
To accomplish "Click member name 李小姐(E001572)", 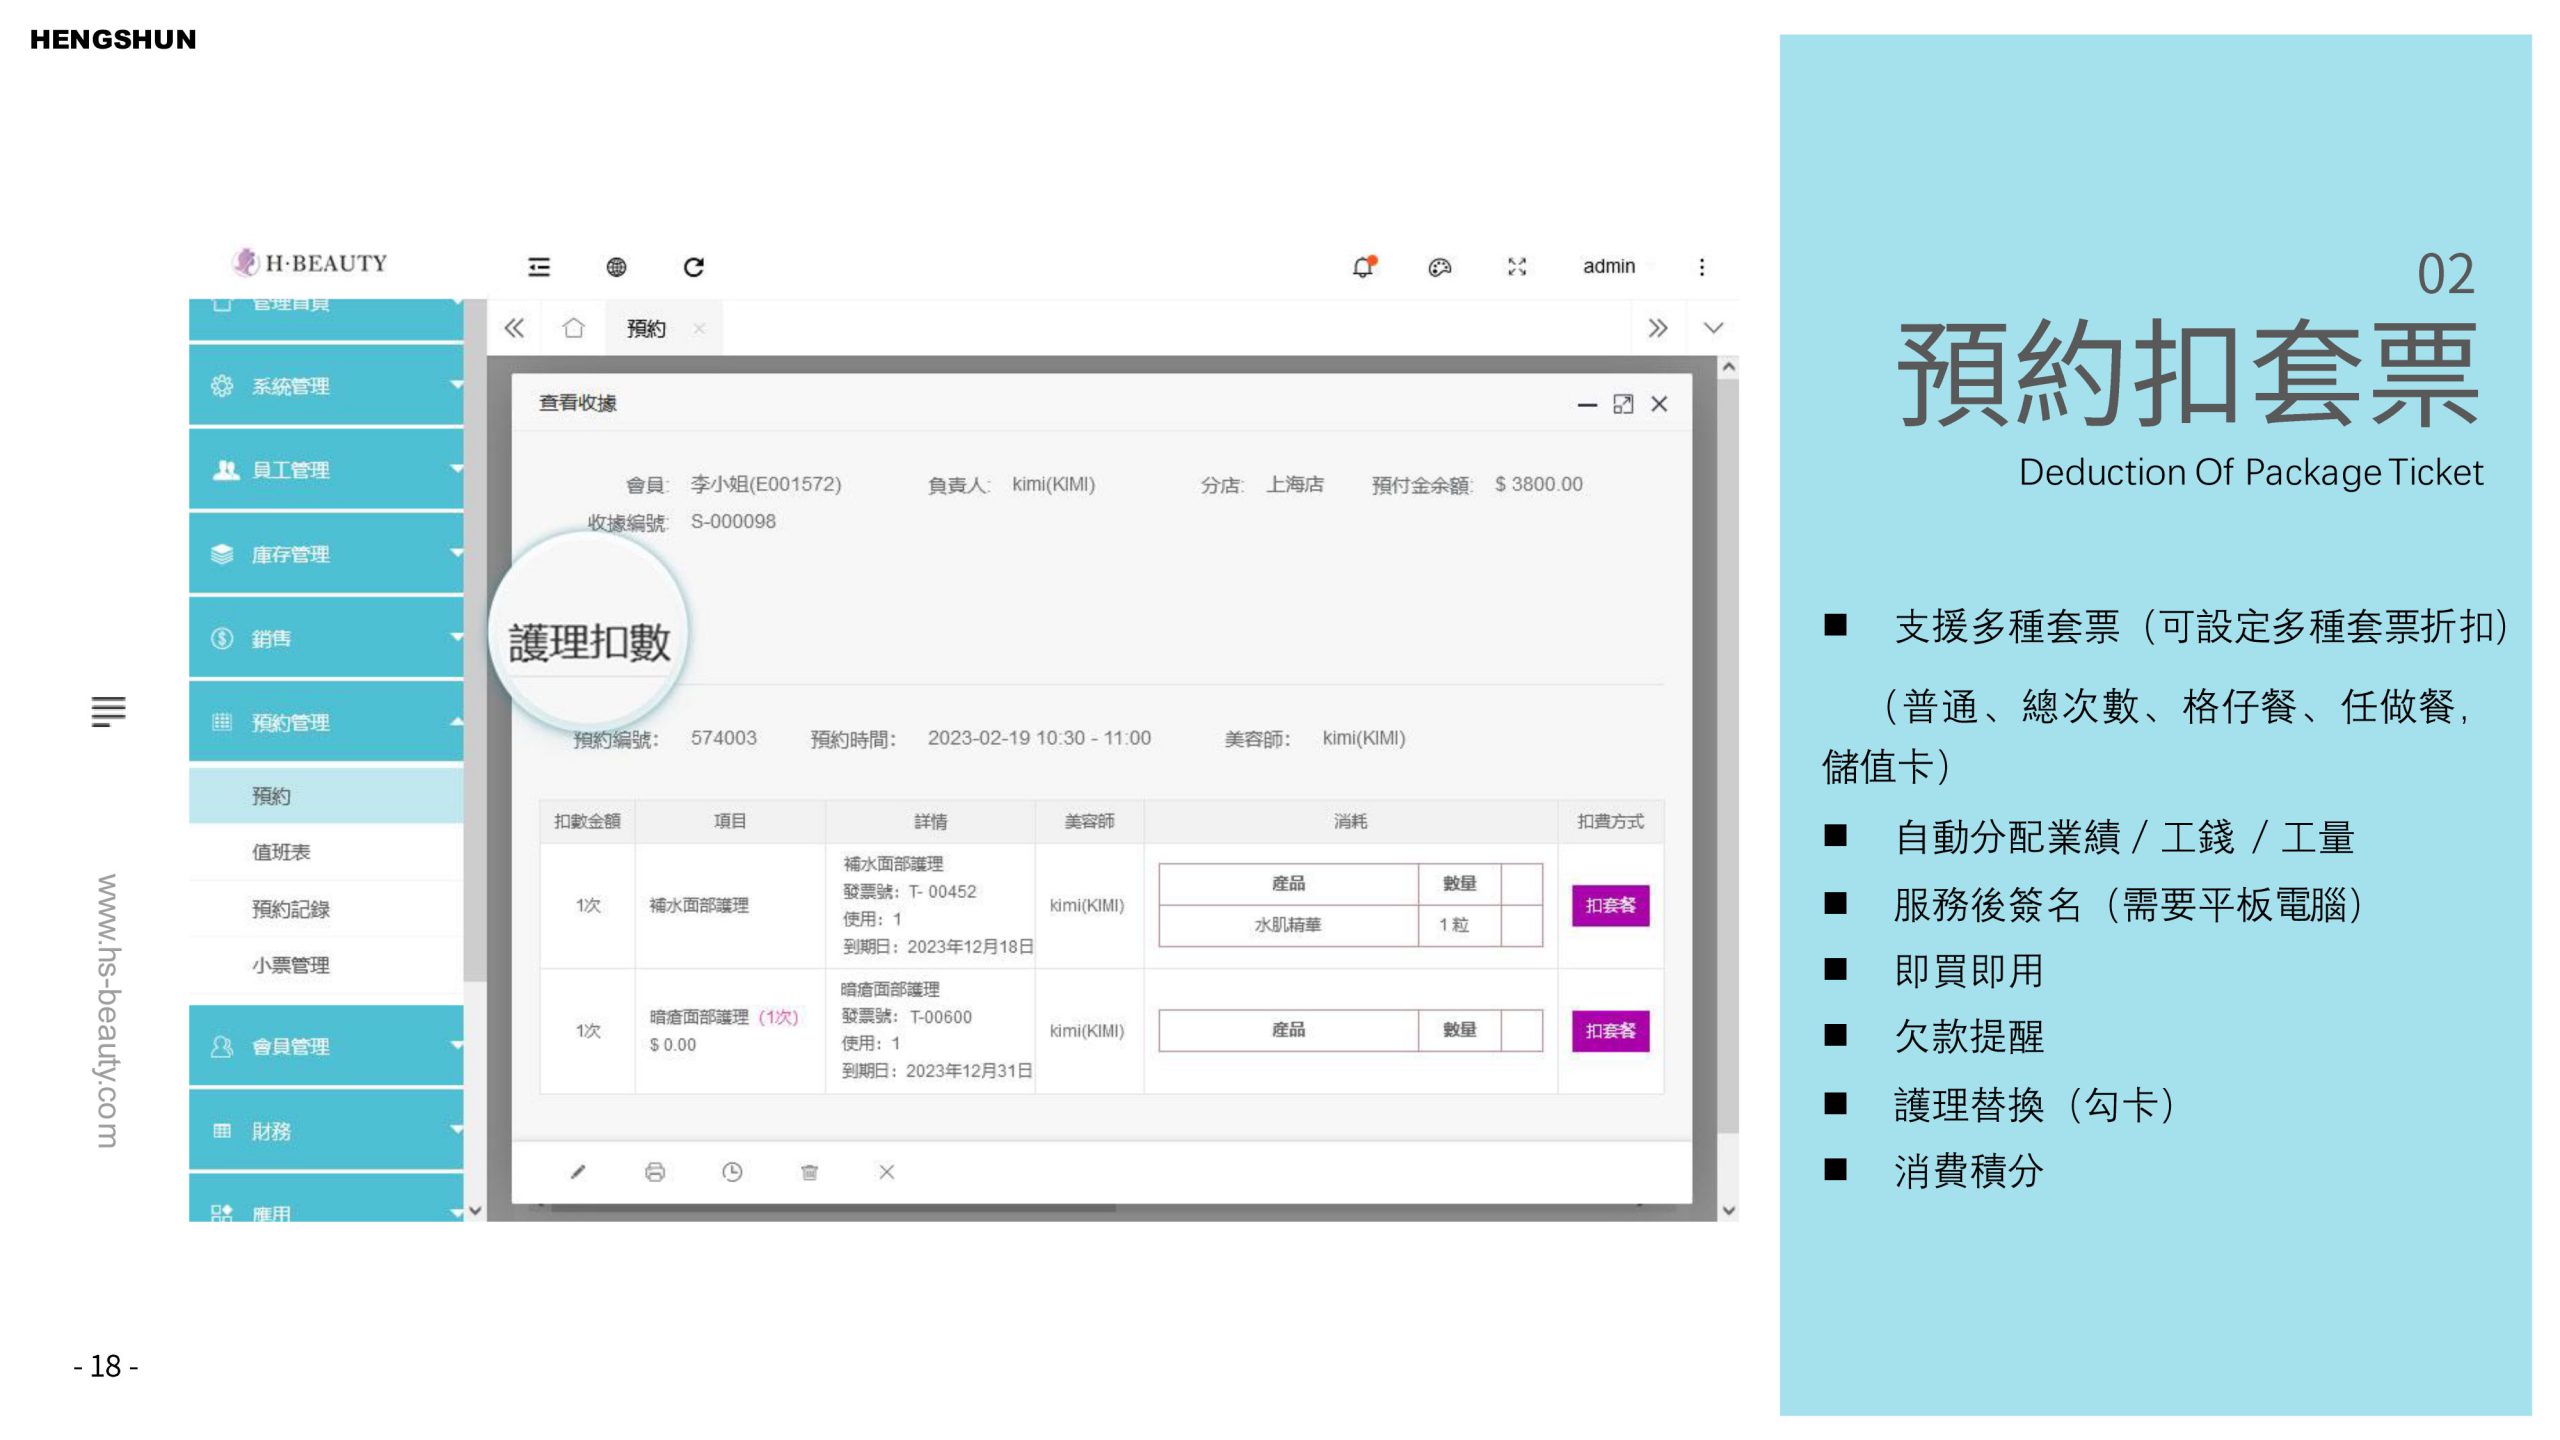I will (766, 484).
